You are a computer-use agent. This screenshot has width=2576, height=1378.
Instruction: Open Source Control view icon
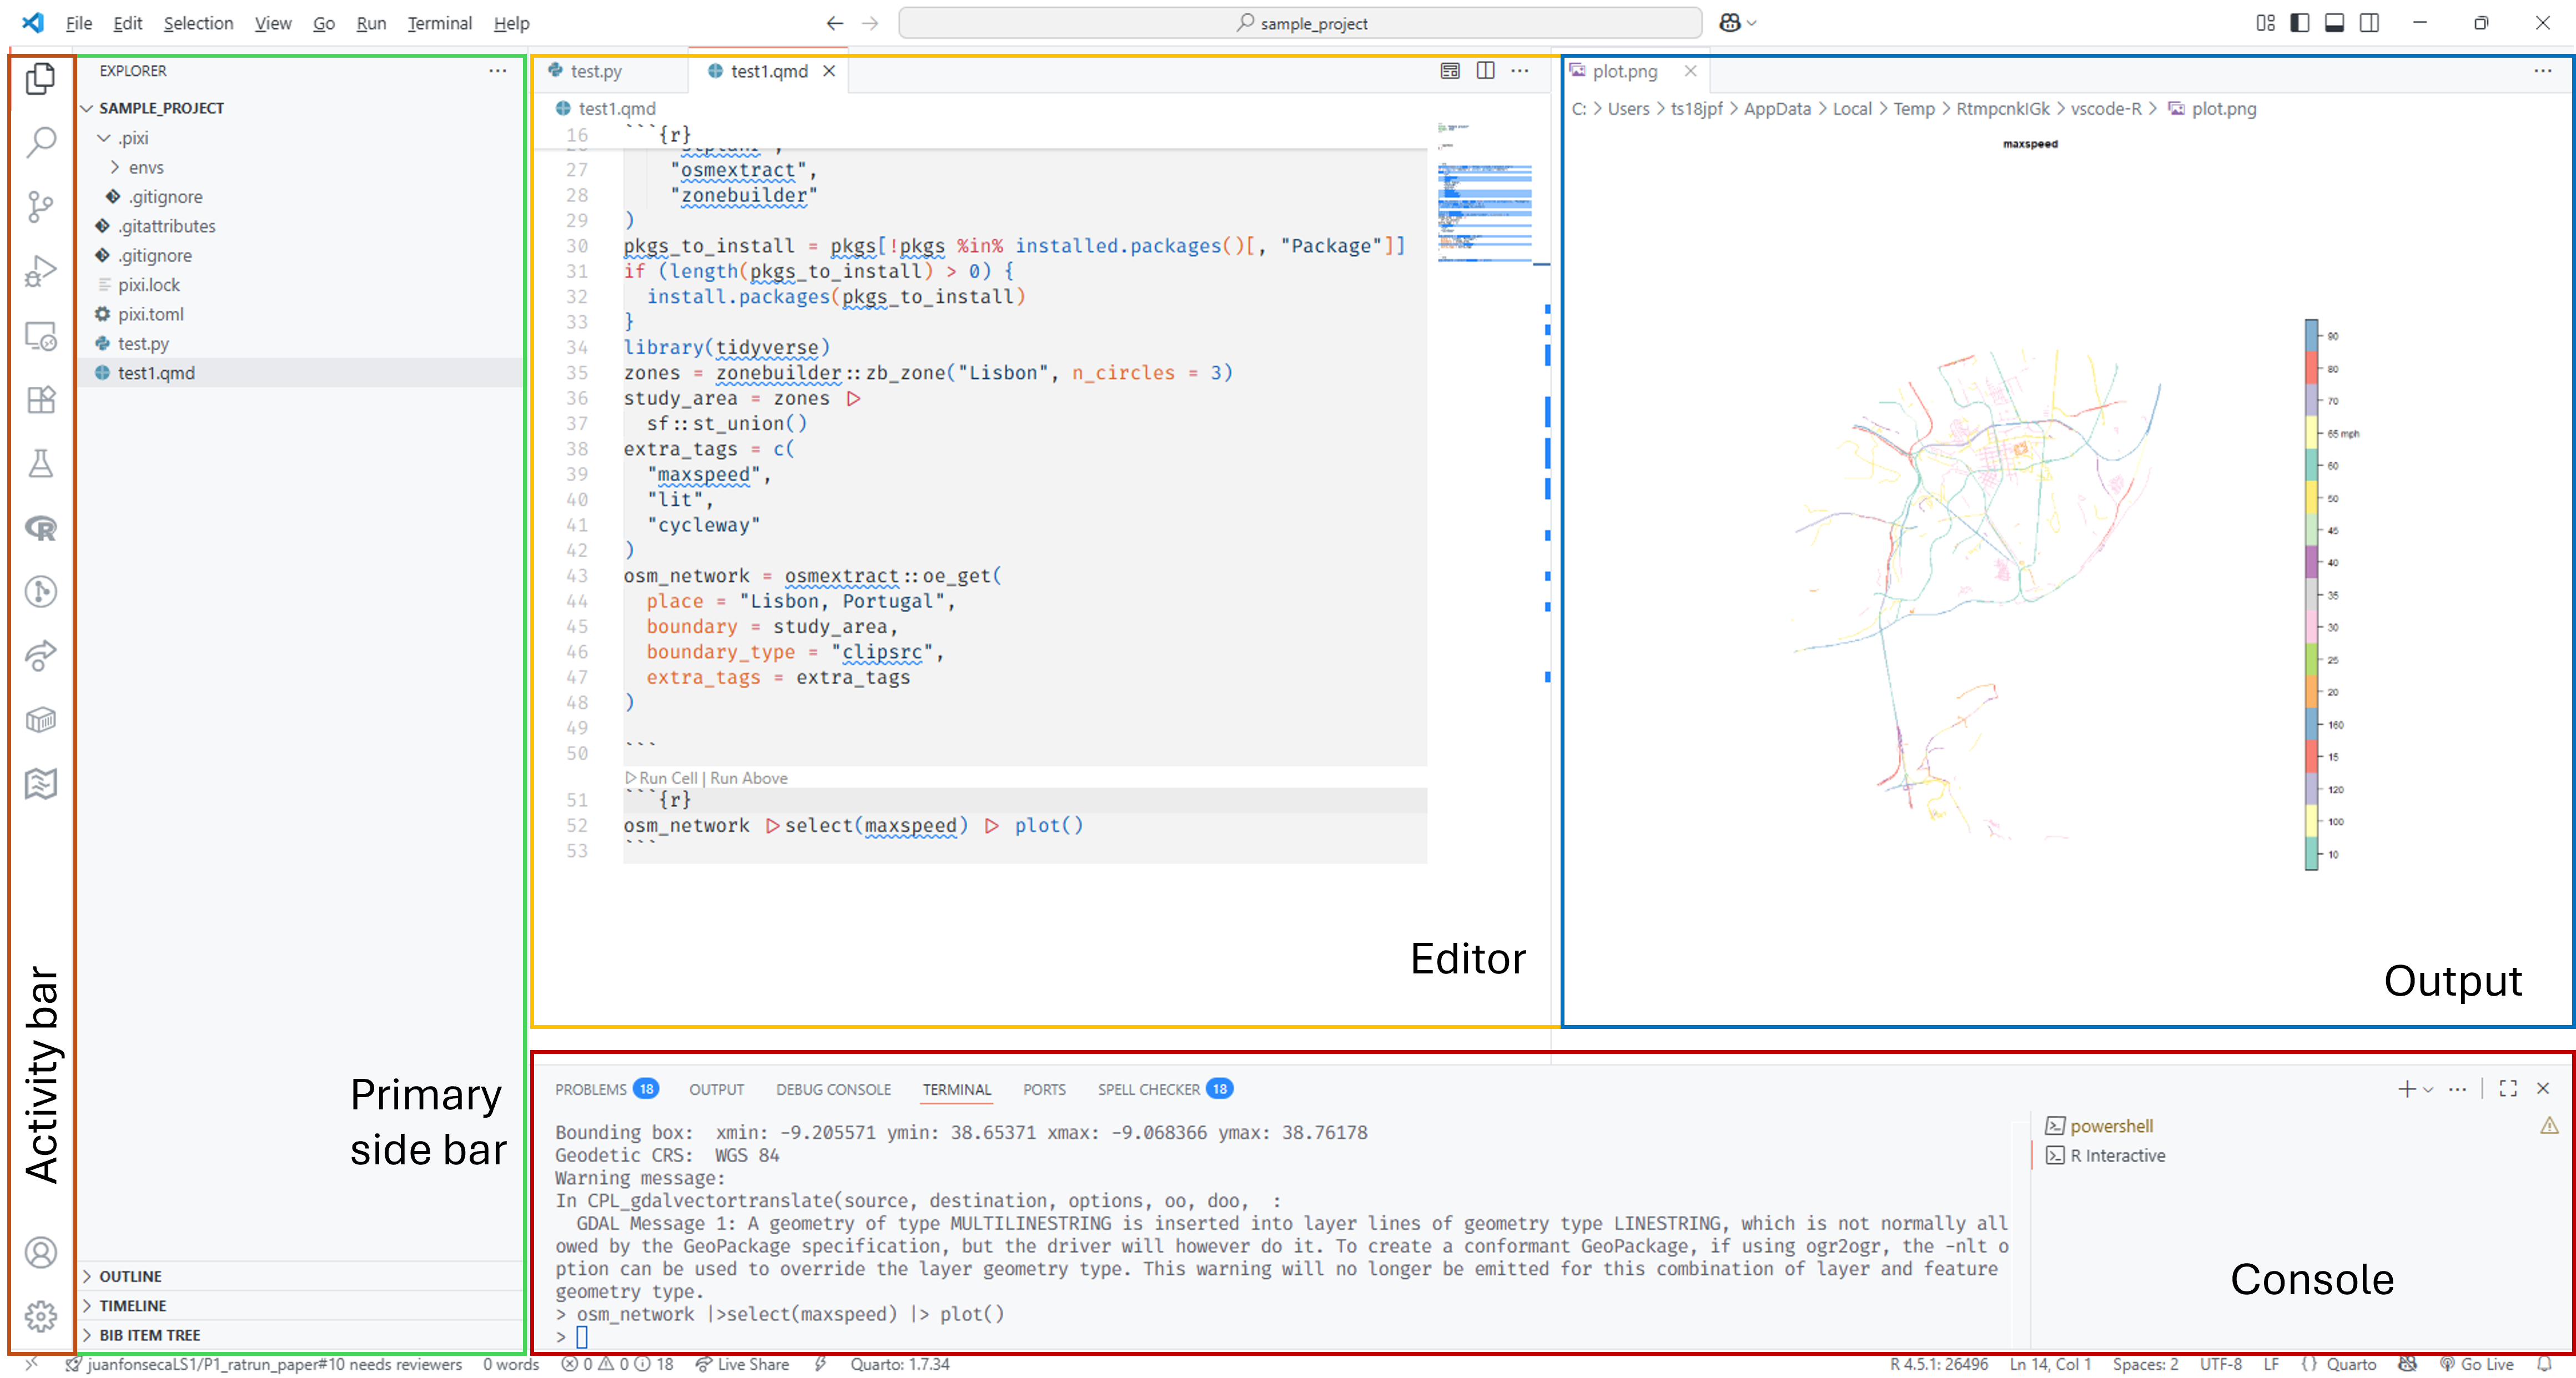pos(40,207)
